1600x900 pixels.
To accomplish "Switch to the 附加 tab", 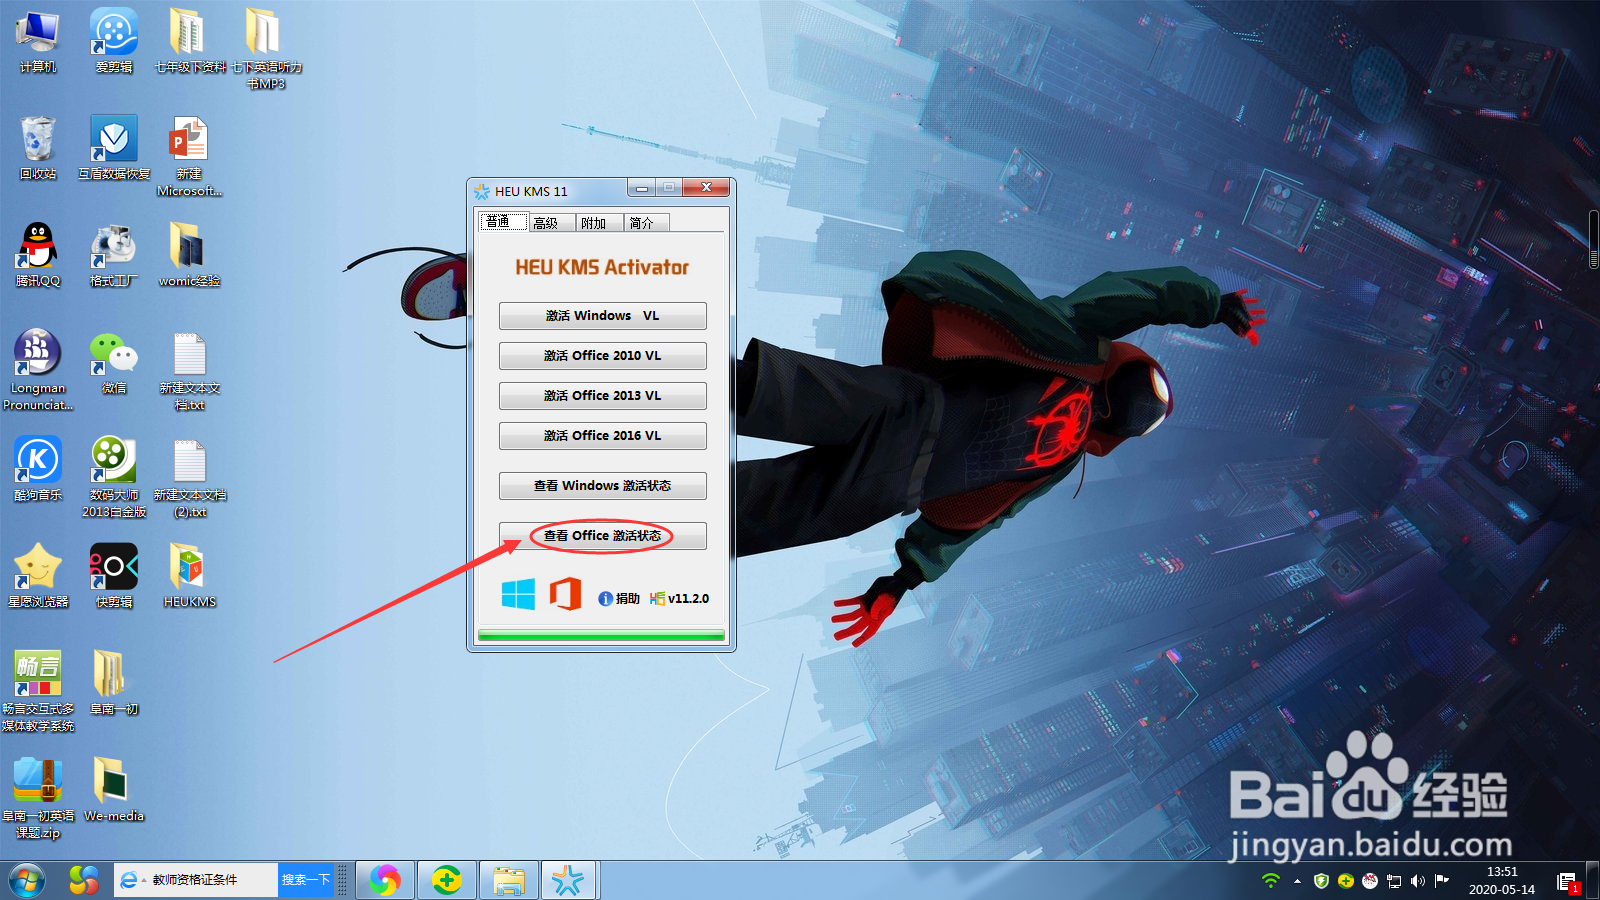I will tap(599, 223).
